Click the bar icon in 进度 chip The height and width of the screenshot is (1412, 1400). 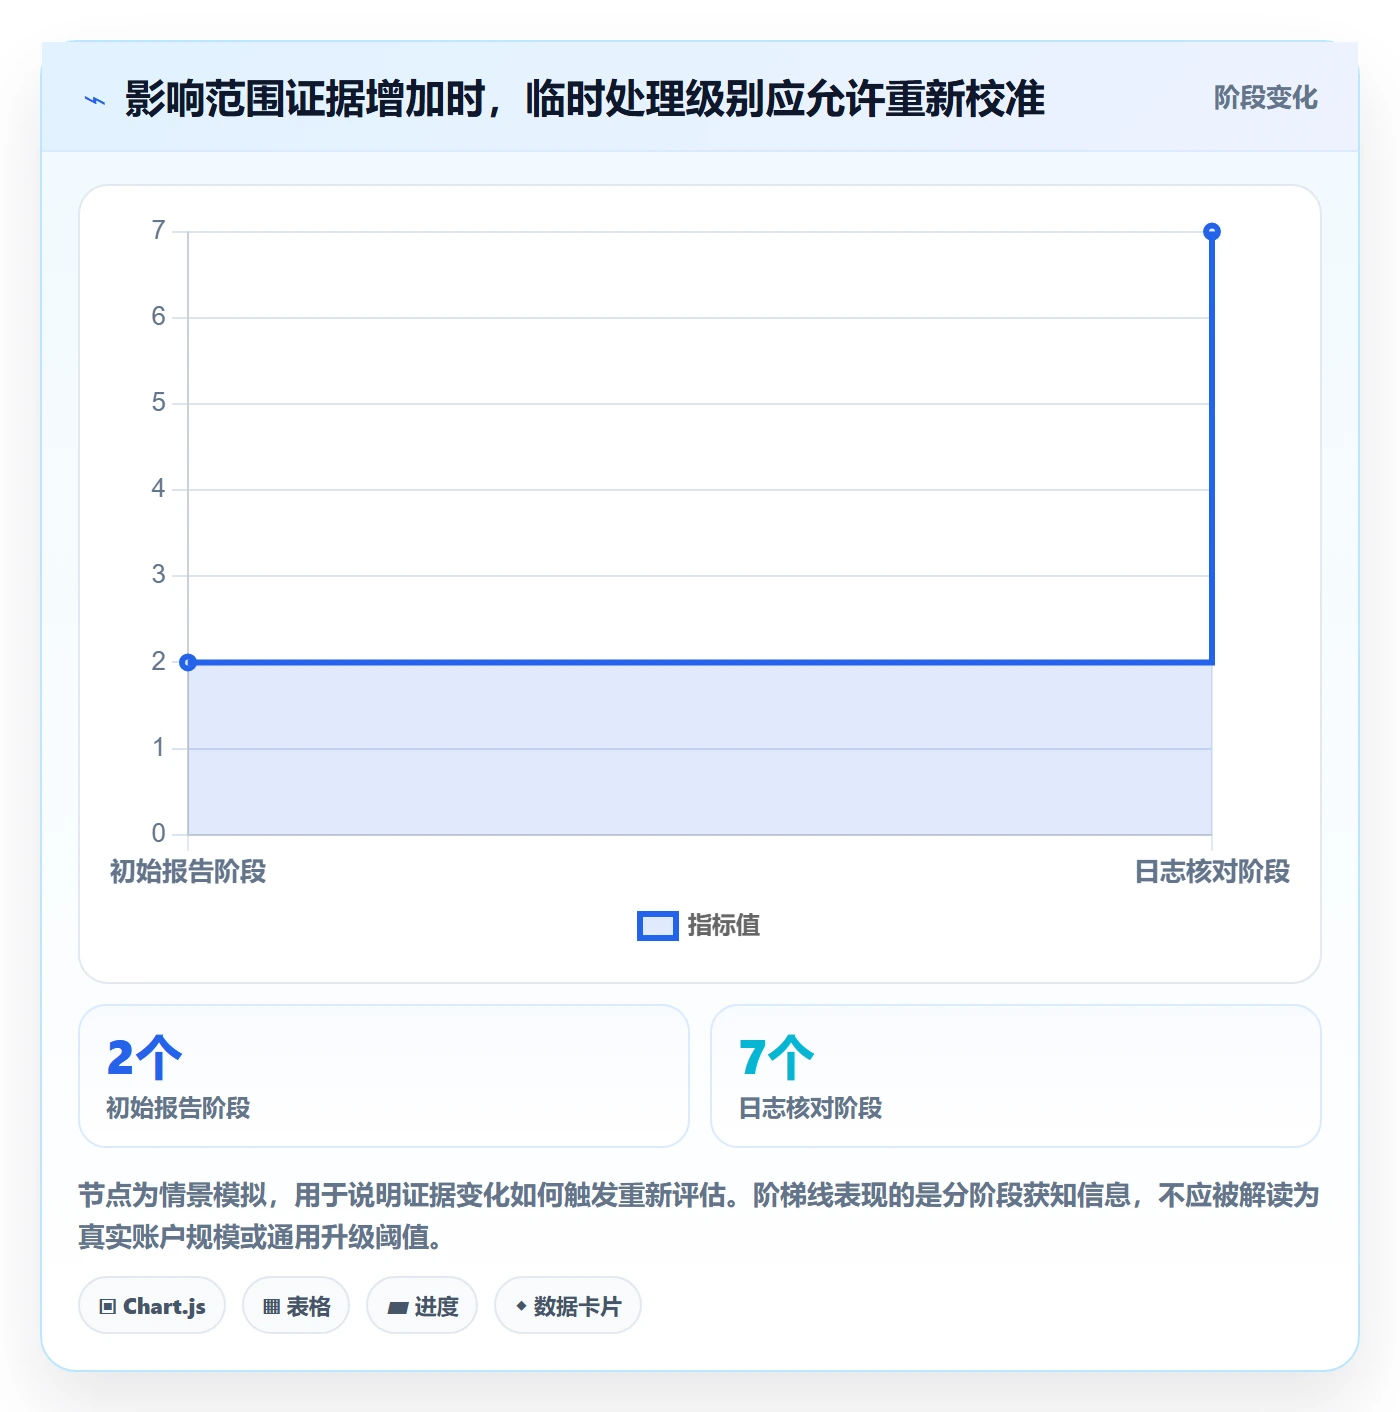397,1308
